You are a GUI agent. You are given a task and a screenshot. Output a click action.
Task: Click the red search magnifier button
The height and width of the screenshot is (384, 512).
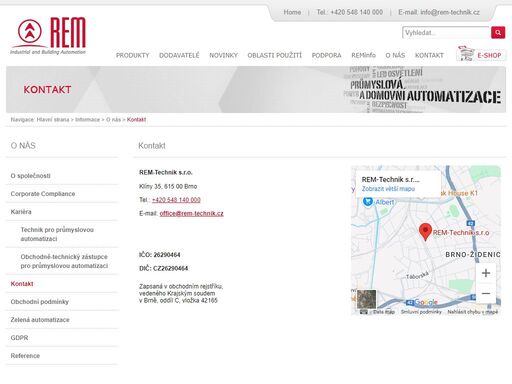point(498,33)
